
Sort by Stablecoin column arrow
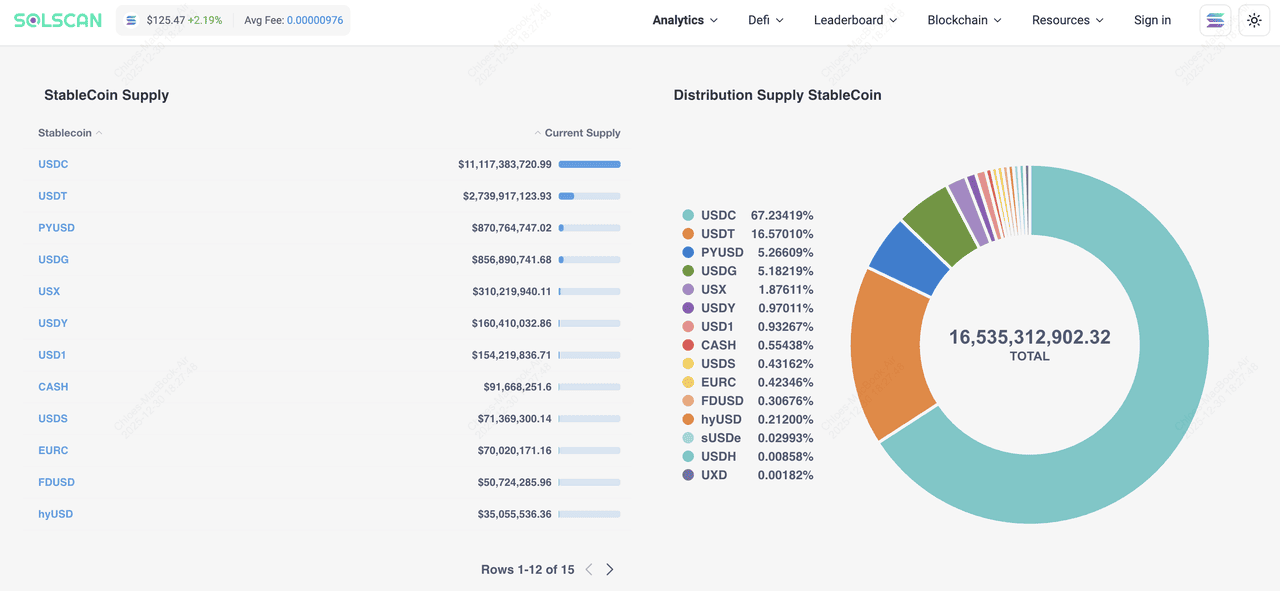(99, 133)
